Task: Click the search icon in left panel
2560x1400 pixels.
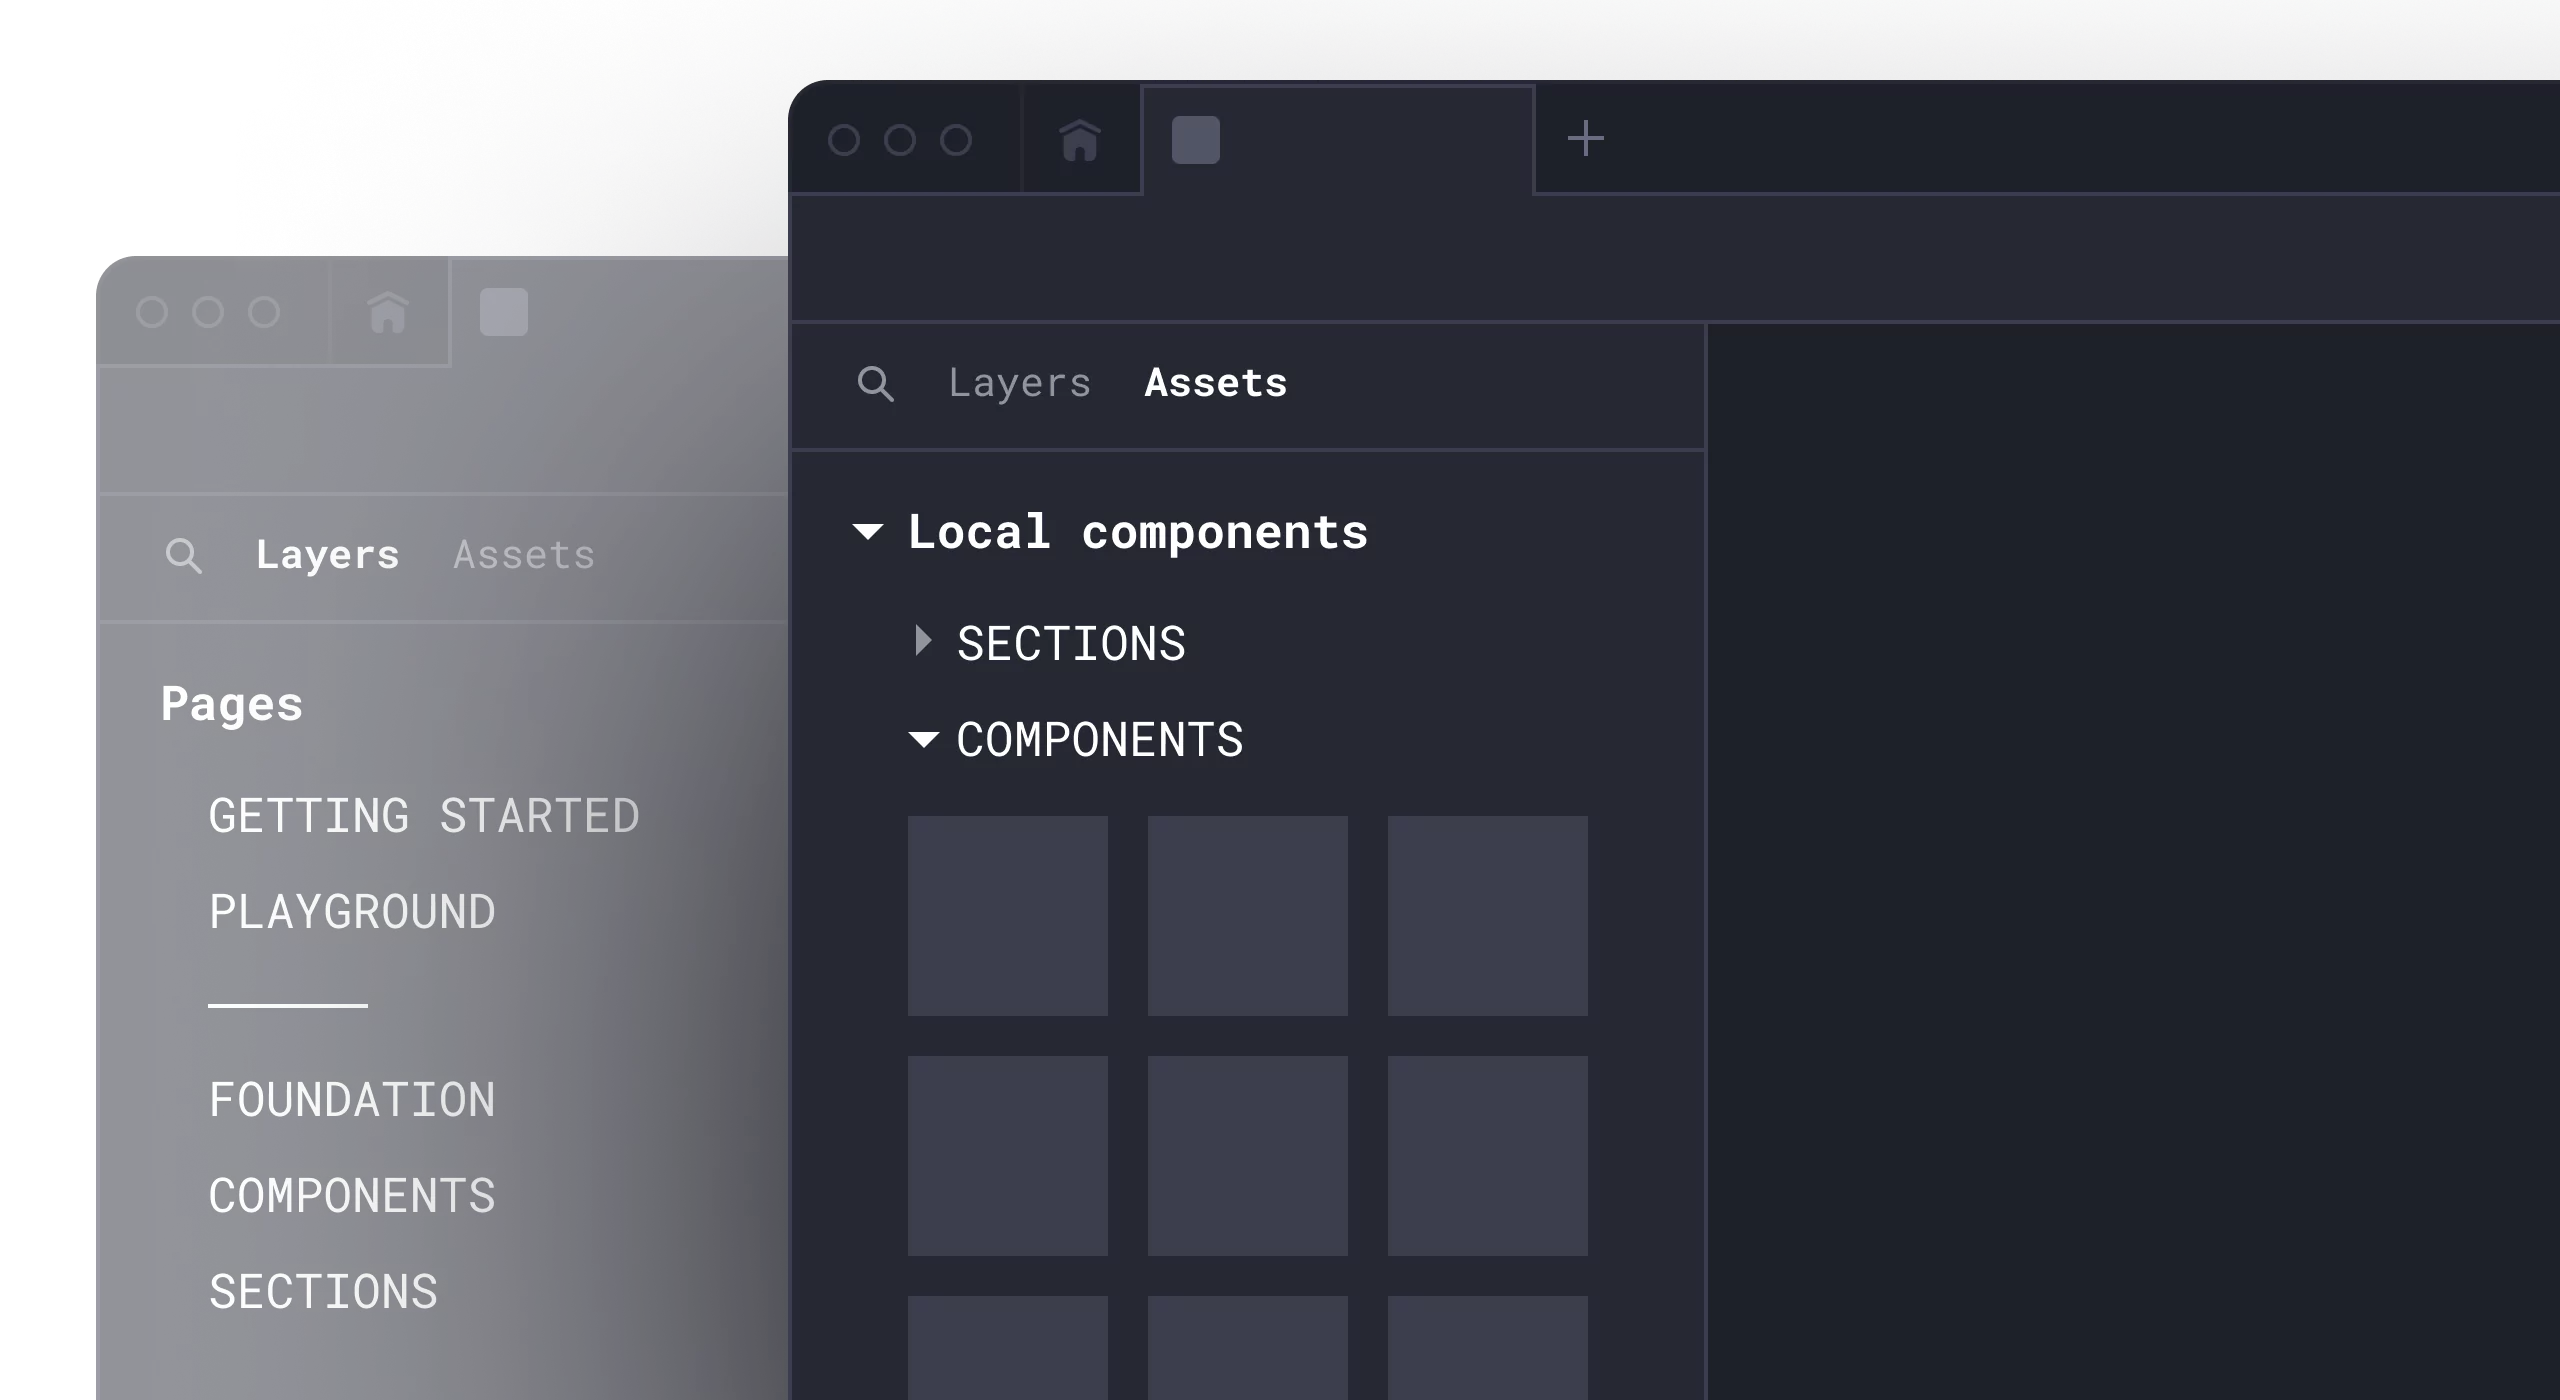Action: point(184,555)
